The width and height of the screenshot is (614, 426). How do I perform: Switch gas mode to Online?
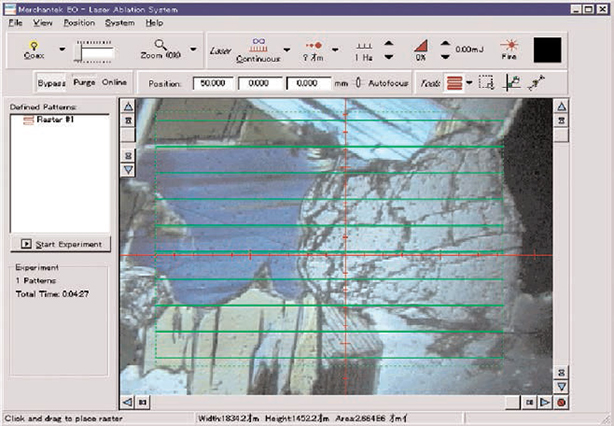114,82
